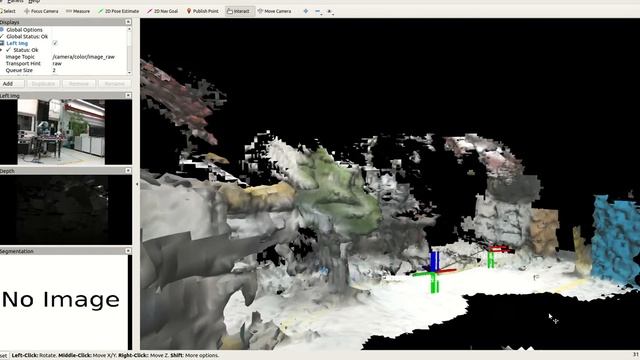Activate the Publish Point tool
The height and width of the screenshot is (360, 640).
[202, 11]
